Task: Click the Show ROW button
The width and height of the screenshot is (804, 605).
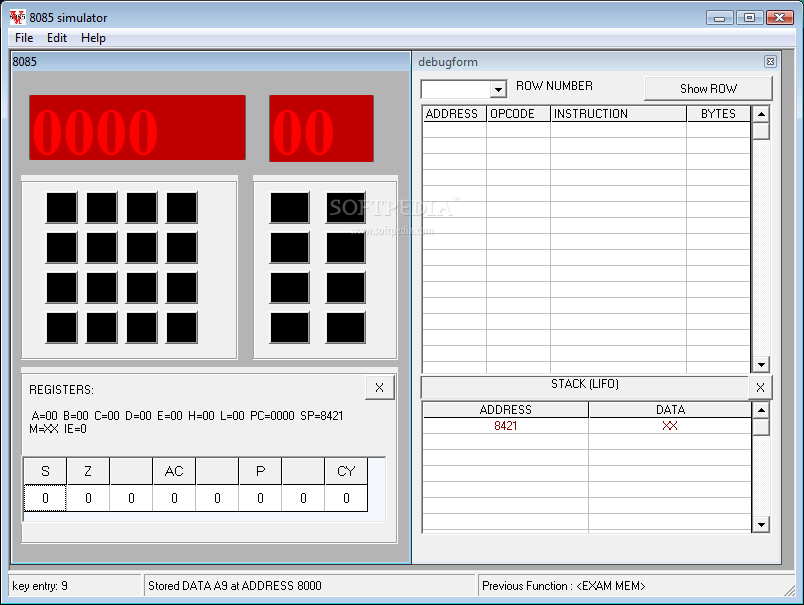Action: pyautogui.click(x=708, y=89)
